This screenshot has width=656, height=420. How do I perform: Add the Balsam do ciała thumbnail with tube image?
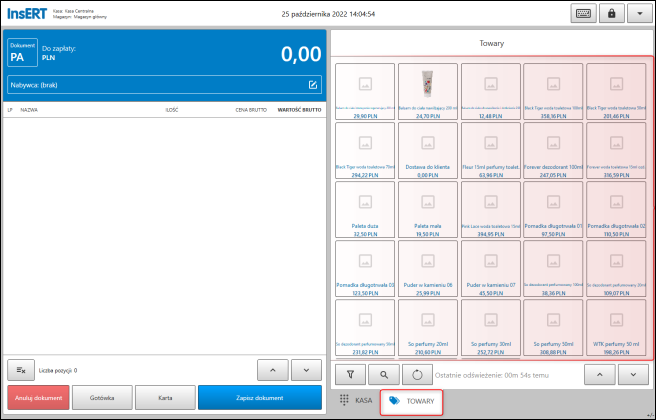point(428,92)
